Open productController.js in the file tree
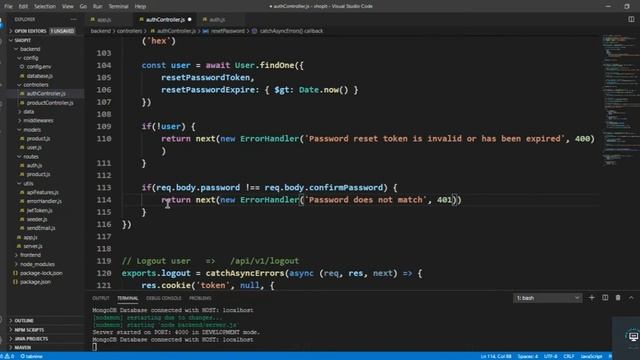The image size is (640, 360). (50, 103)
